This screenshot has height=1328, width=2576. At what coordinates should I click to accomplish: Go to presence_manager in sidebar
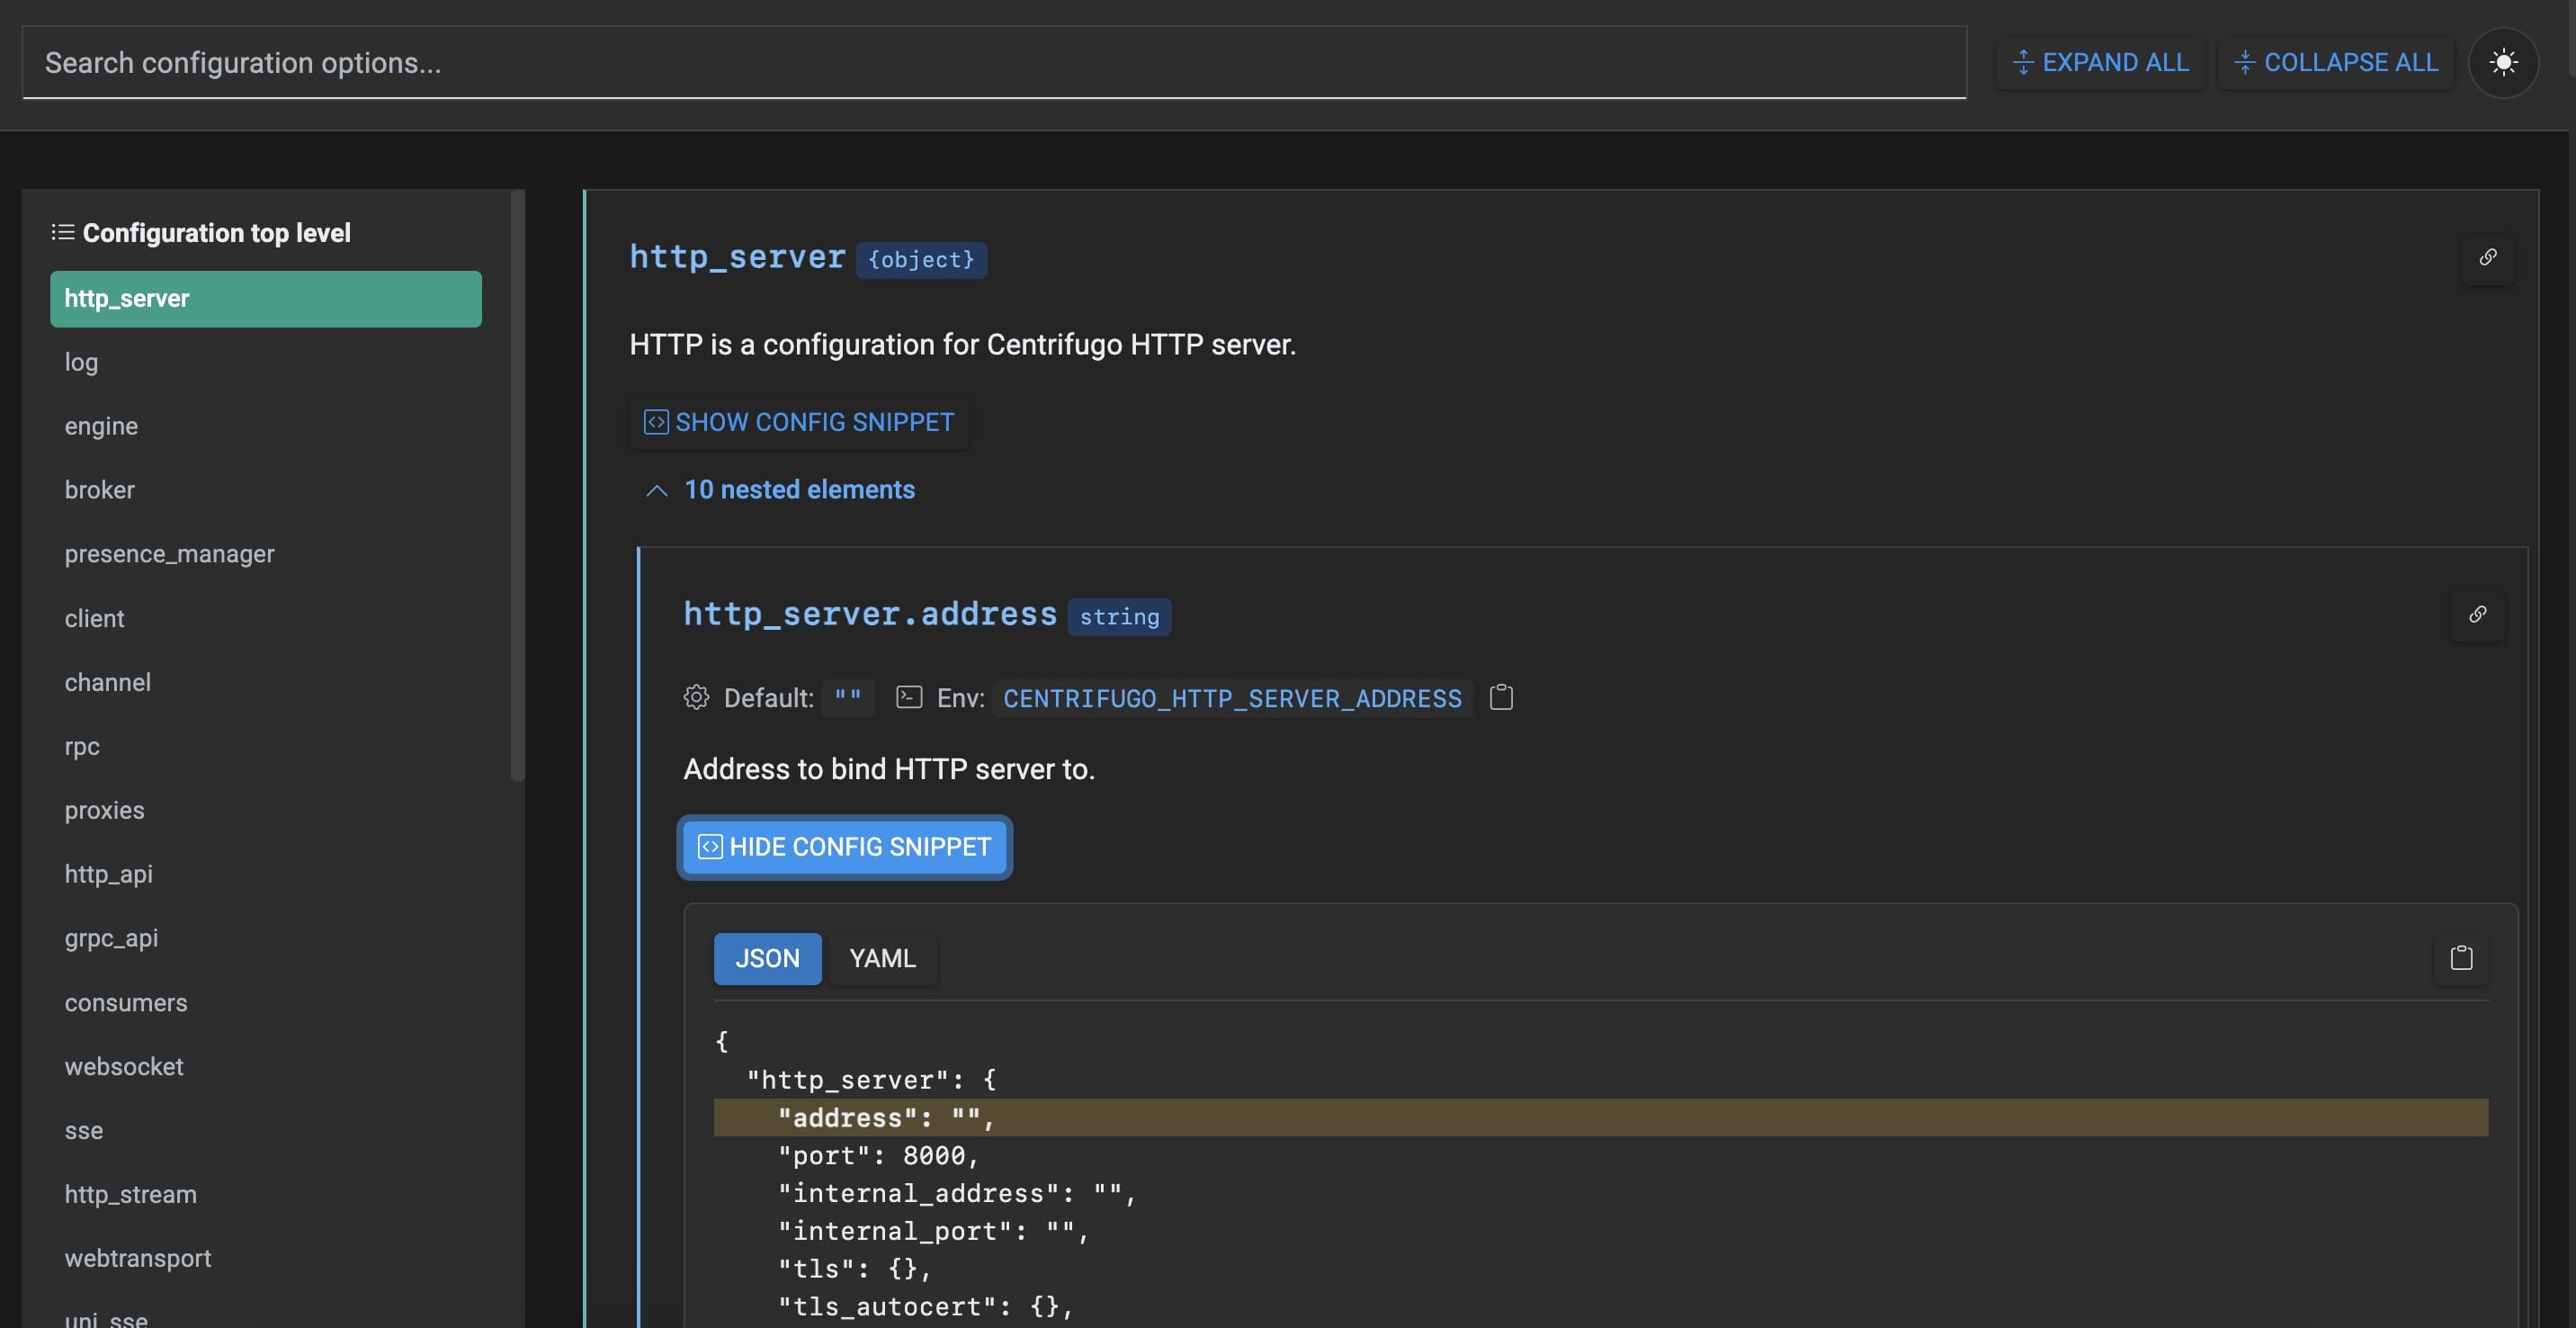(x=169, y=554)
